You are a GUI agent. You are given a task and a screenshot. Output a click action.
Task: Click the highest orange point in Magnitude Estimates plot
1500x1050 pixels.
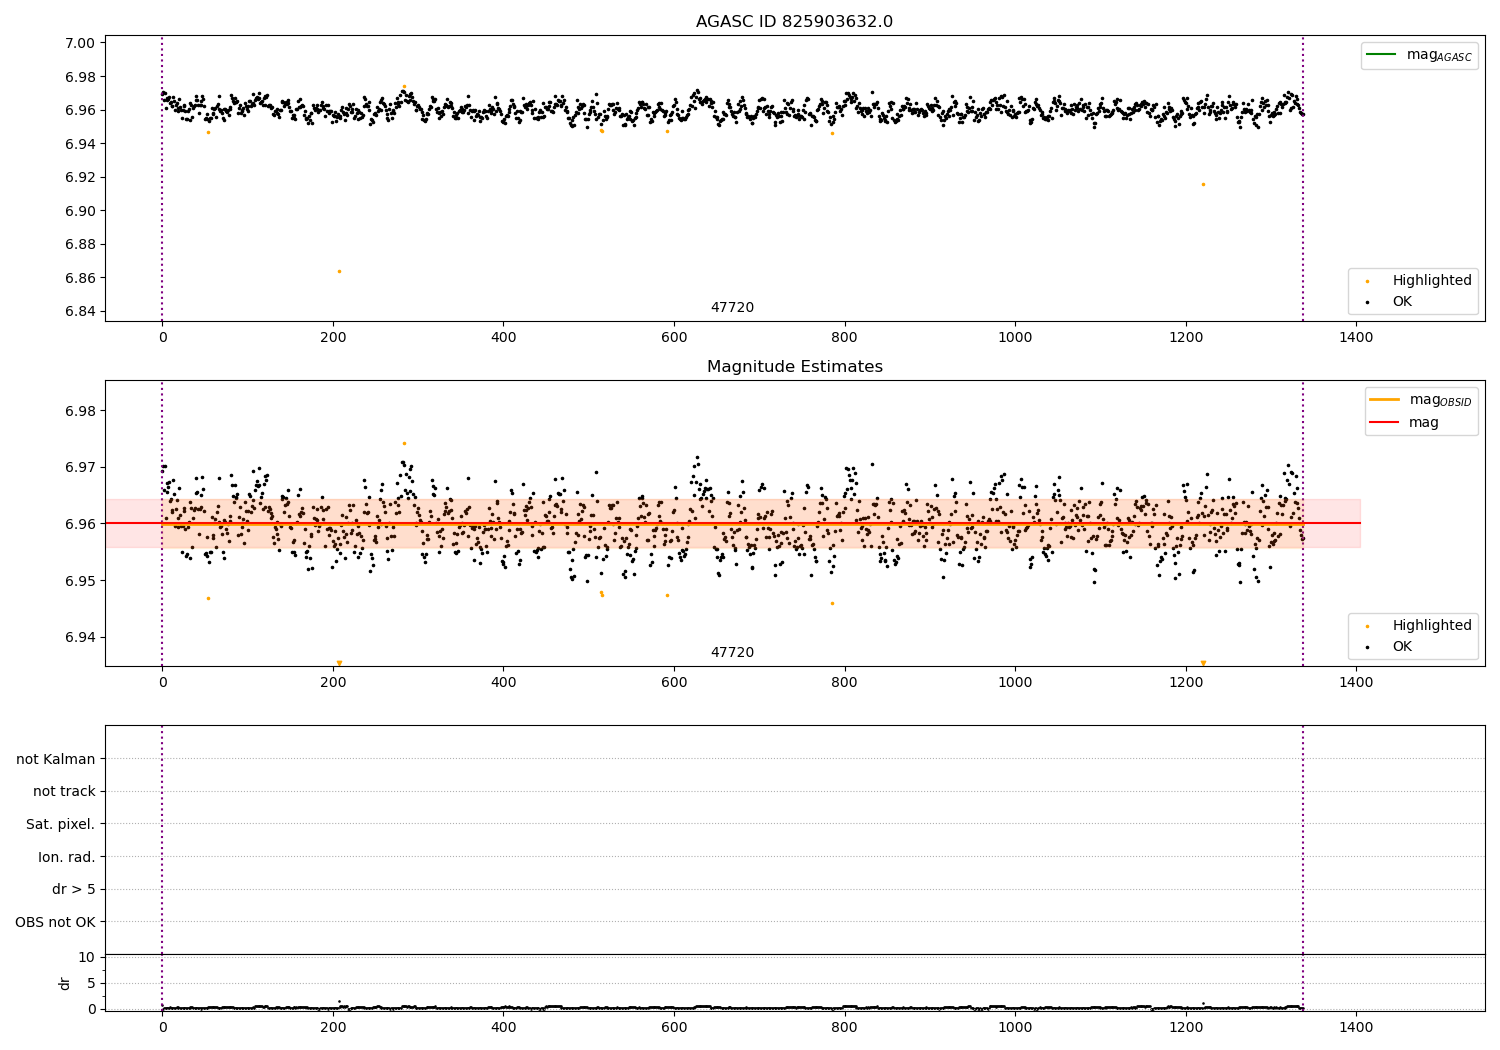(x=404, y=443)
